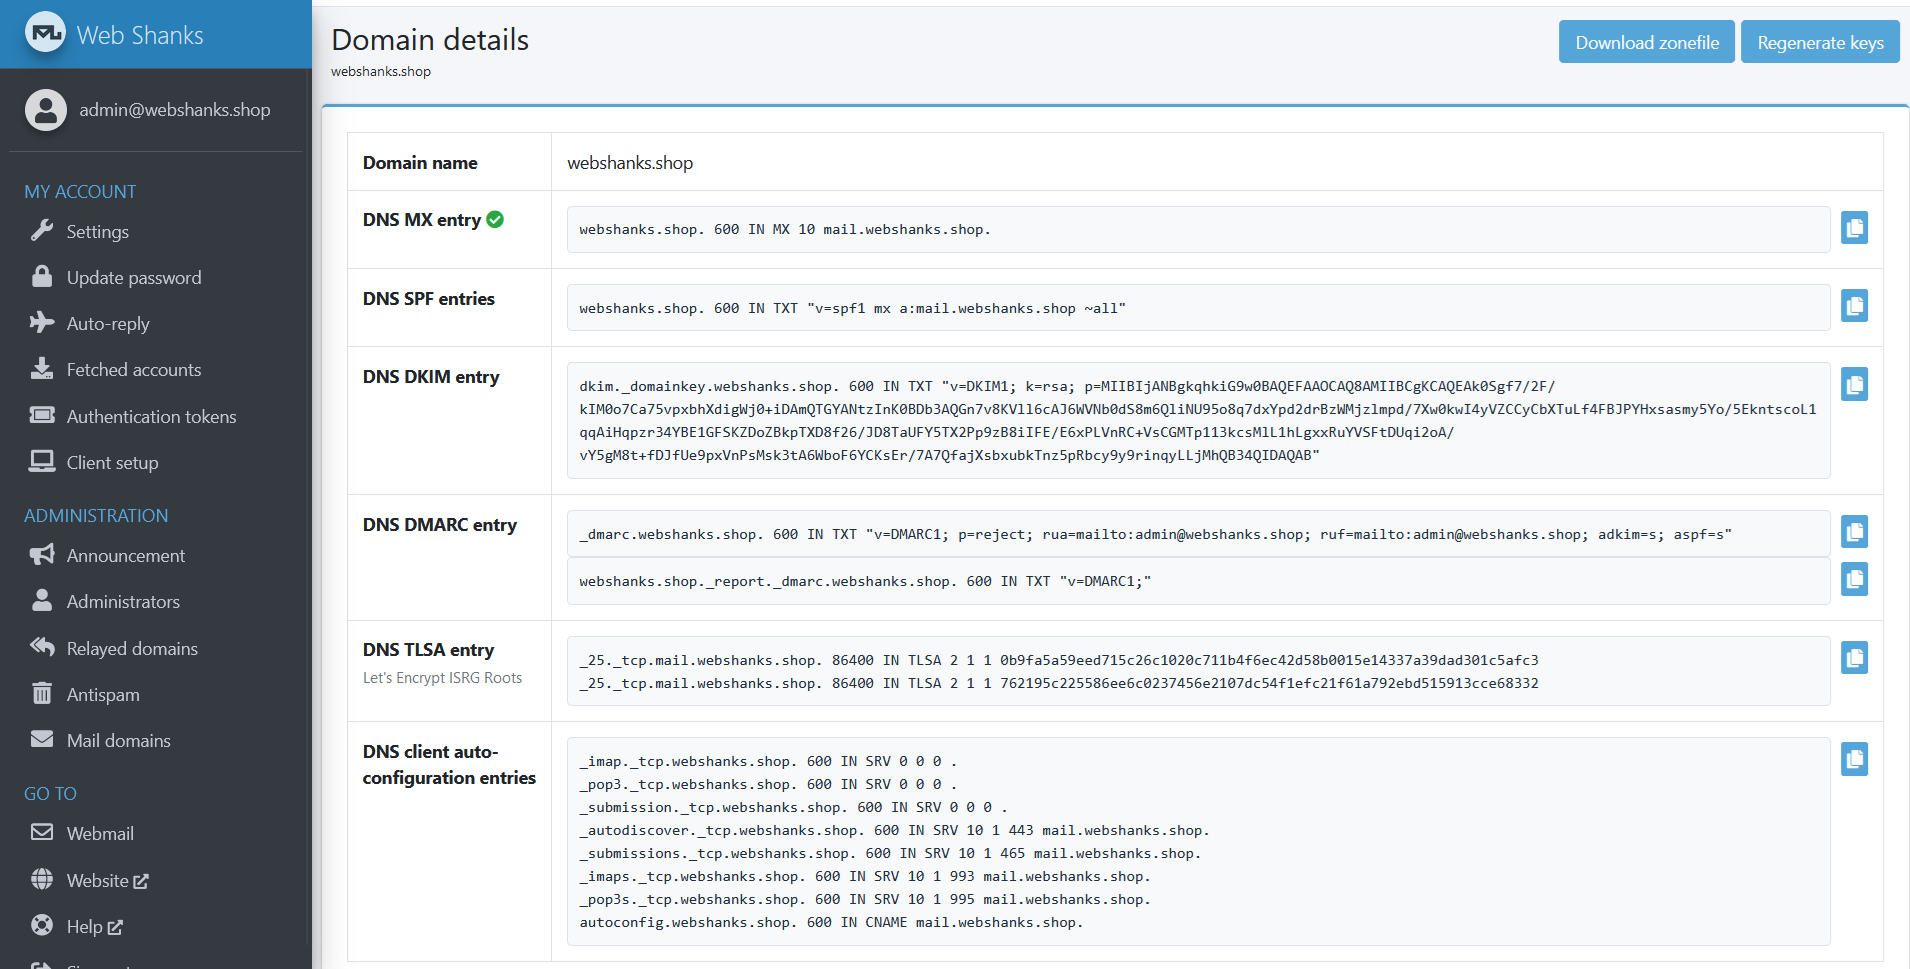Open the Announcement page

(x=125, y=556)
